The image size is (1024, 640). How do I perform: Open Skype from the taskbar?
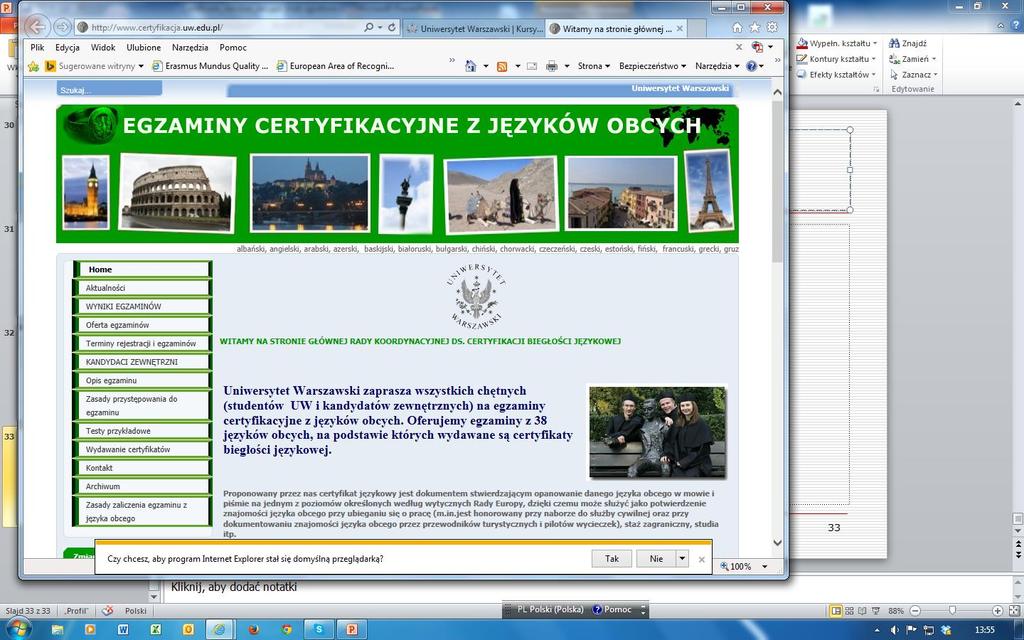point(319,629)
